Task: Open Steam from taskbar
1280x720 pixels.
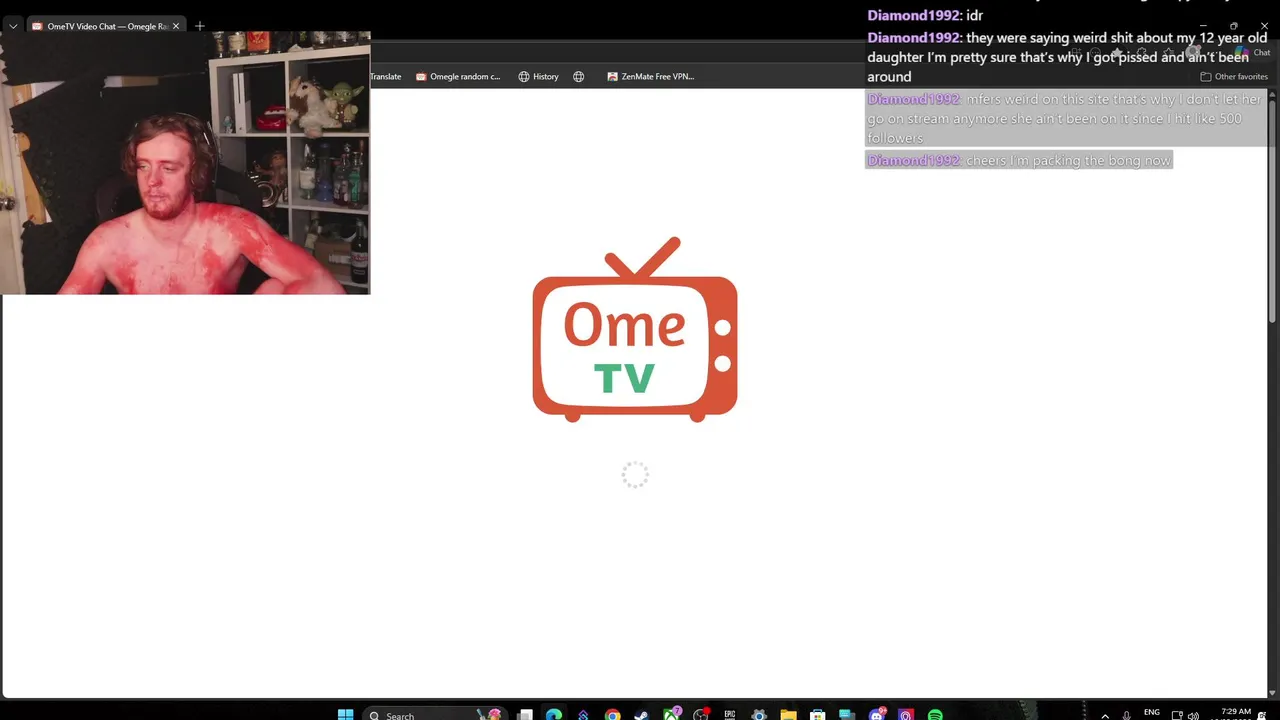Action: 641,714
